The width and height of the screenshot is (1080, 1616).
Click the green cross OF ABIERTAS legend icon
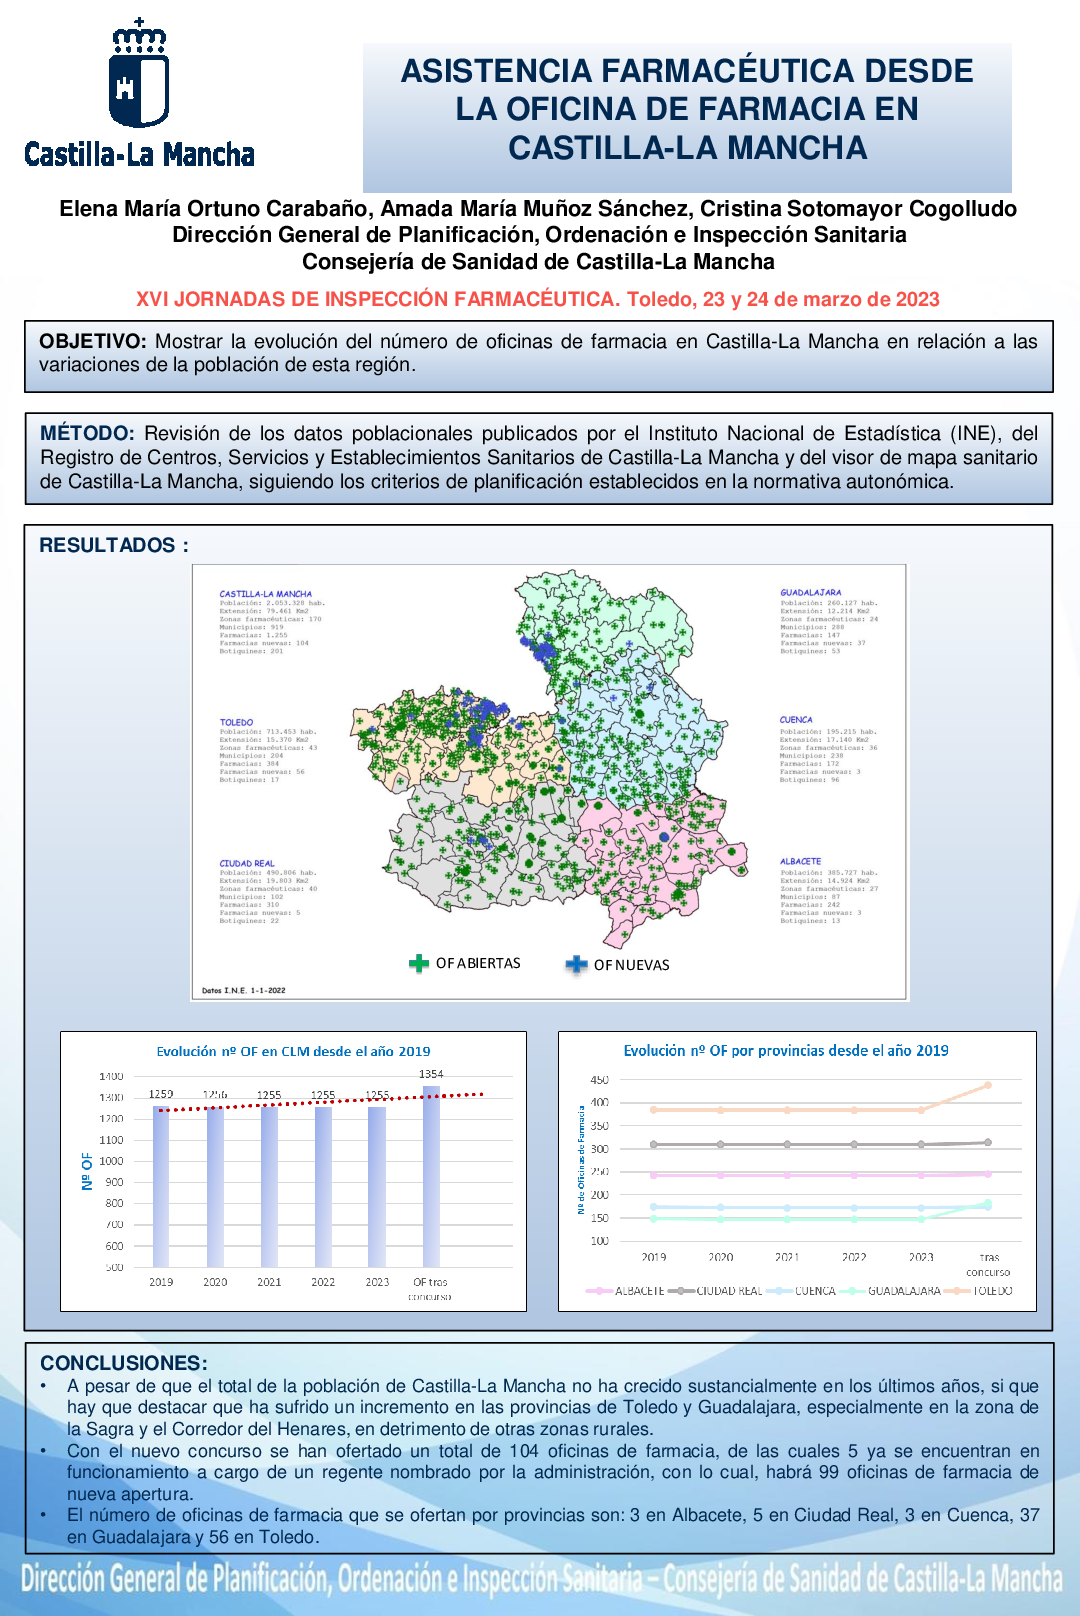point(419,963)
